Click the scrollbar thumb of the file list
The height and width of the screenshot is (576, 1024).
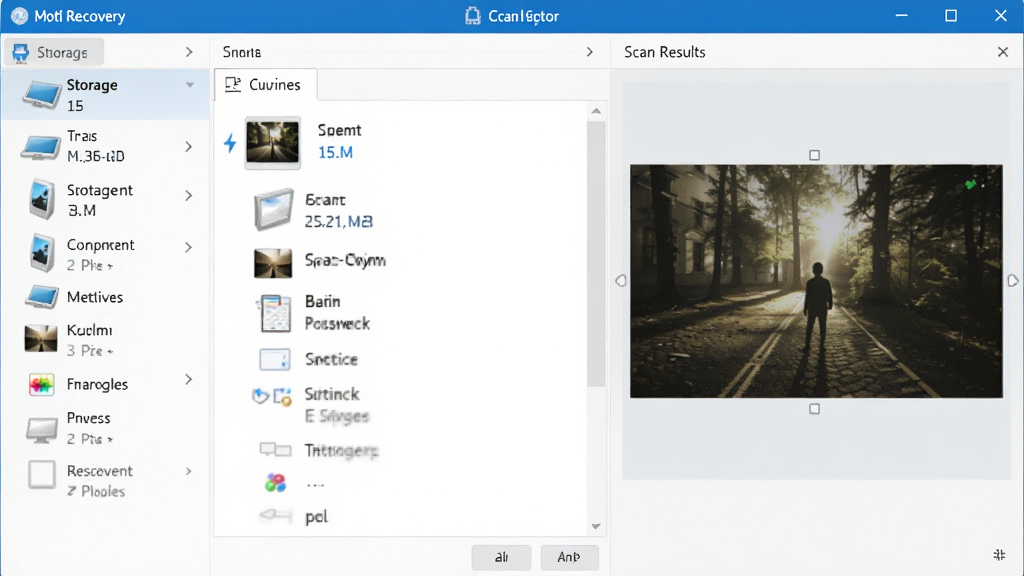click(x=596, y=254)
